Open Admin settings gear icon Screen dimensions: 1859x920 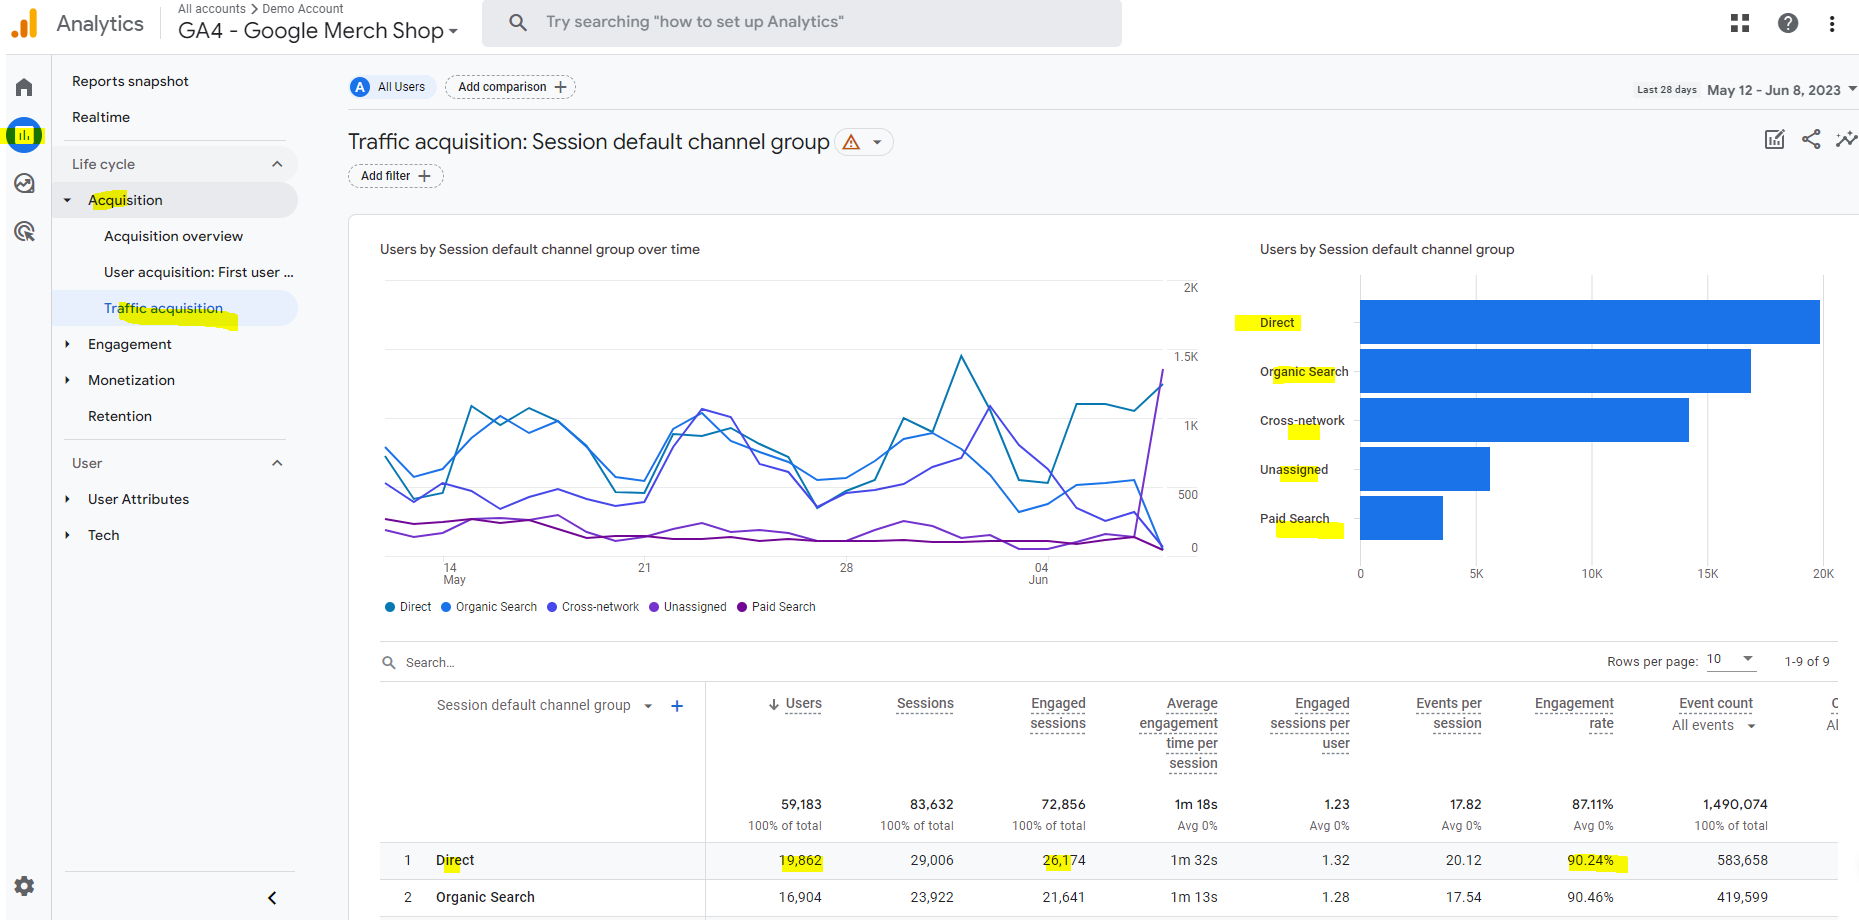point(24,885)
